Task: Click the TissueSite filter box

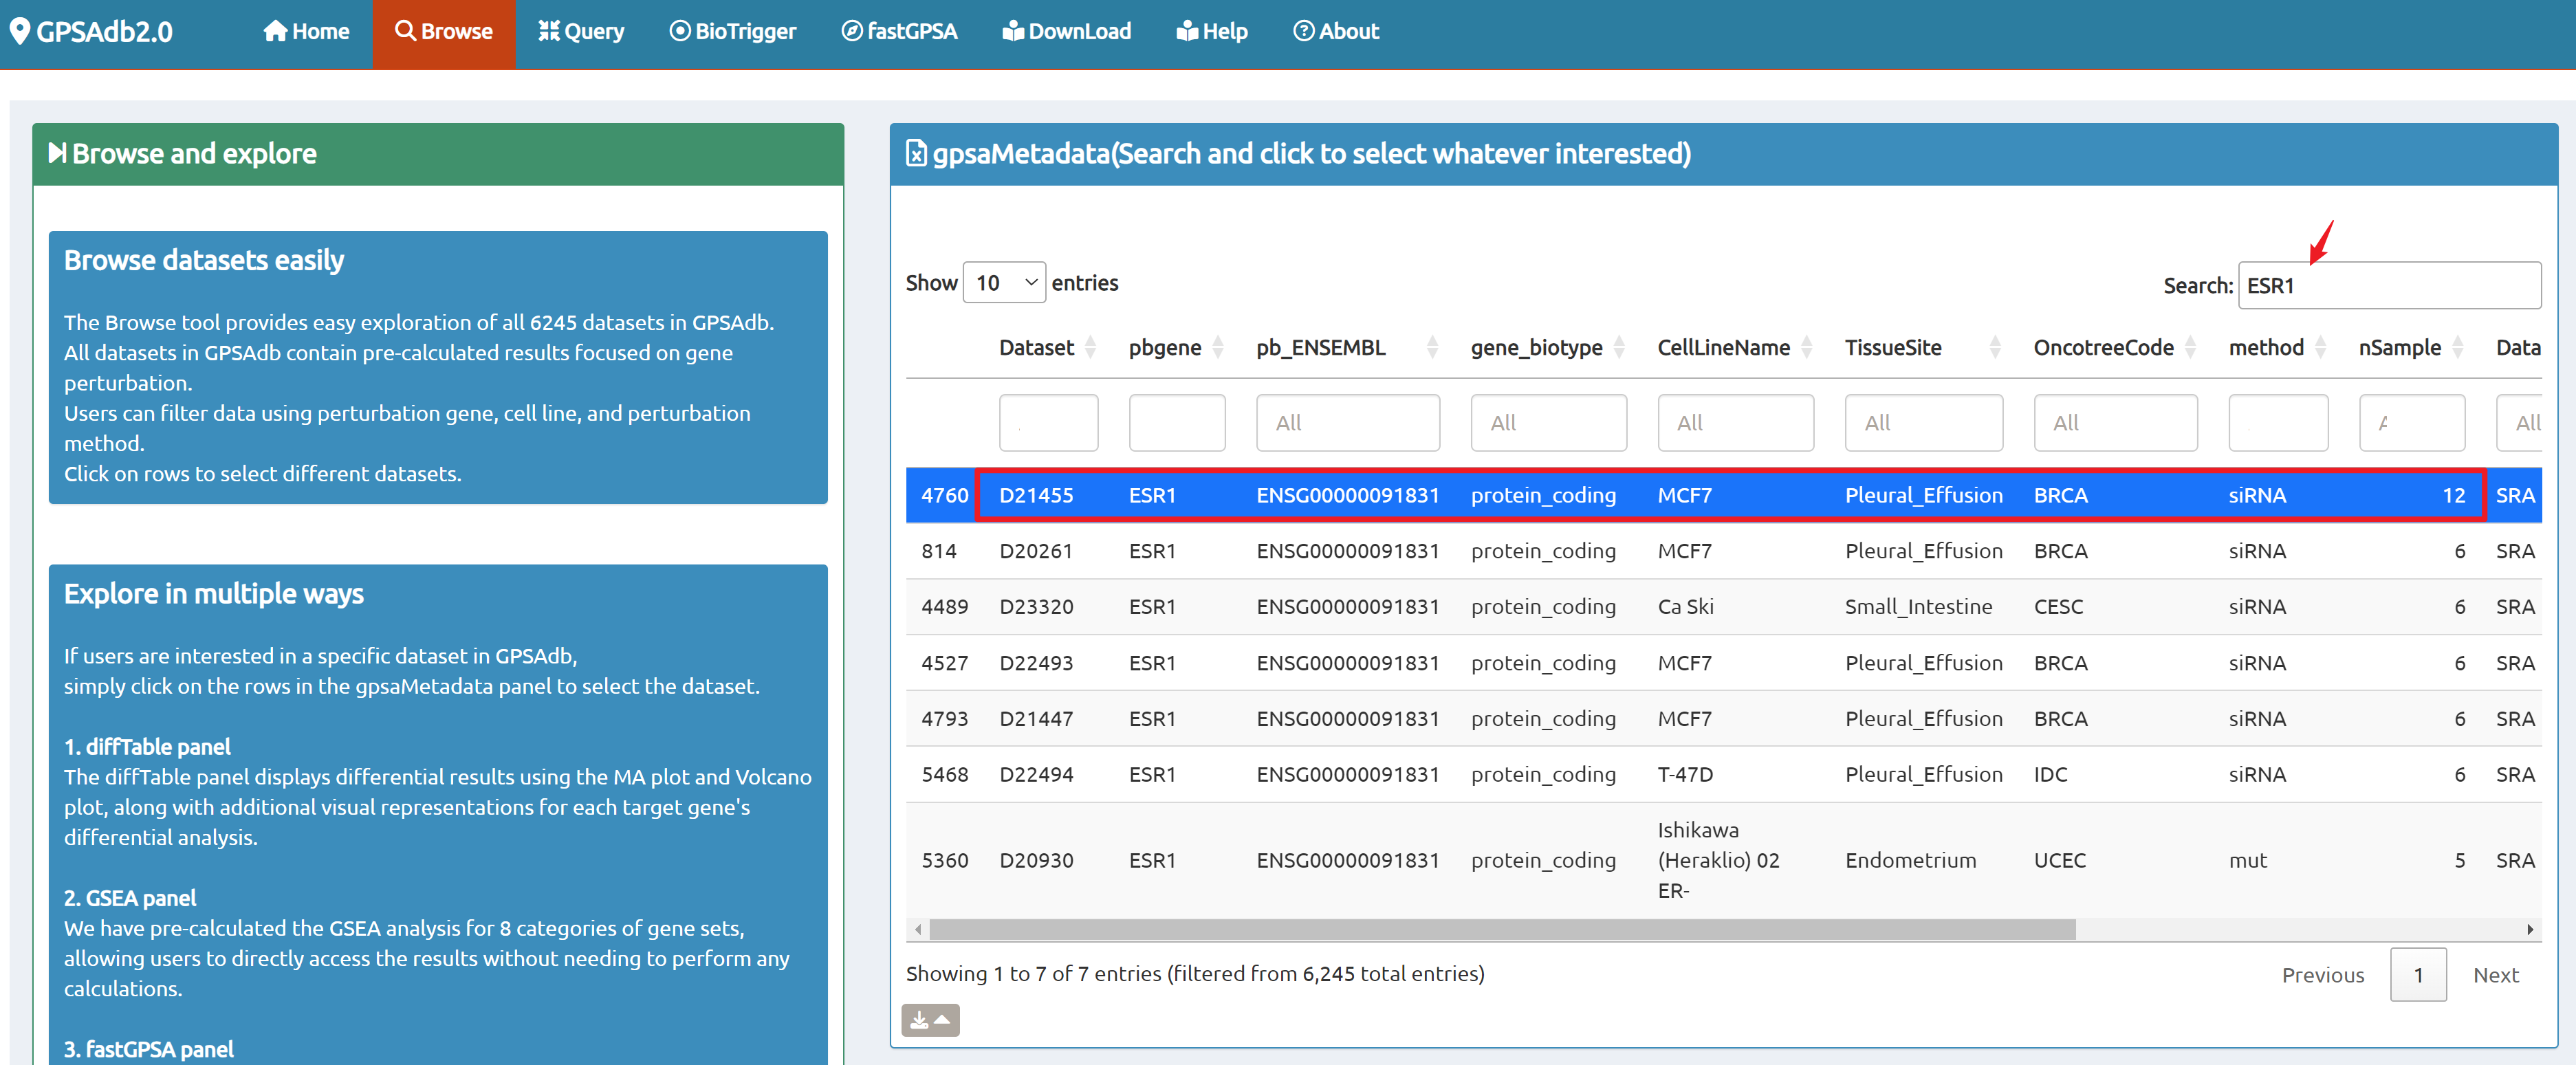Action: point(1924,423)
